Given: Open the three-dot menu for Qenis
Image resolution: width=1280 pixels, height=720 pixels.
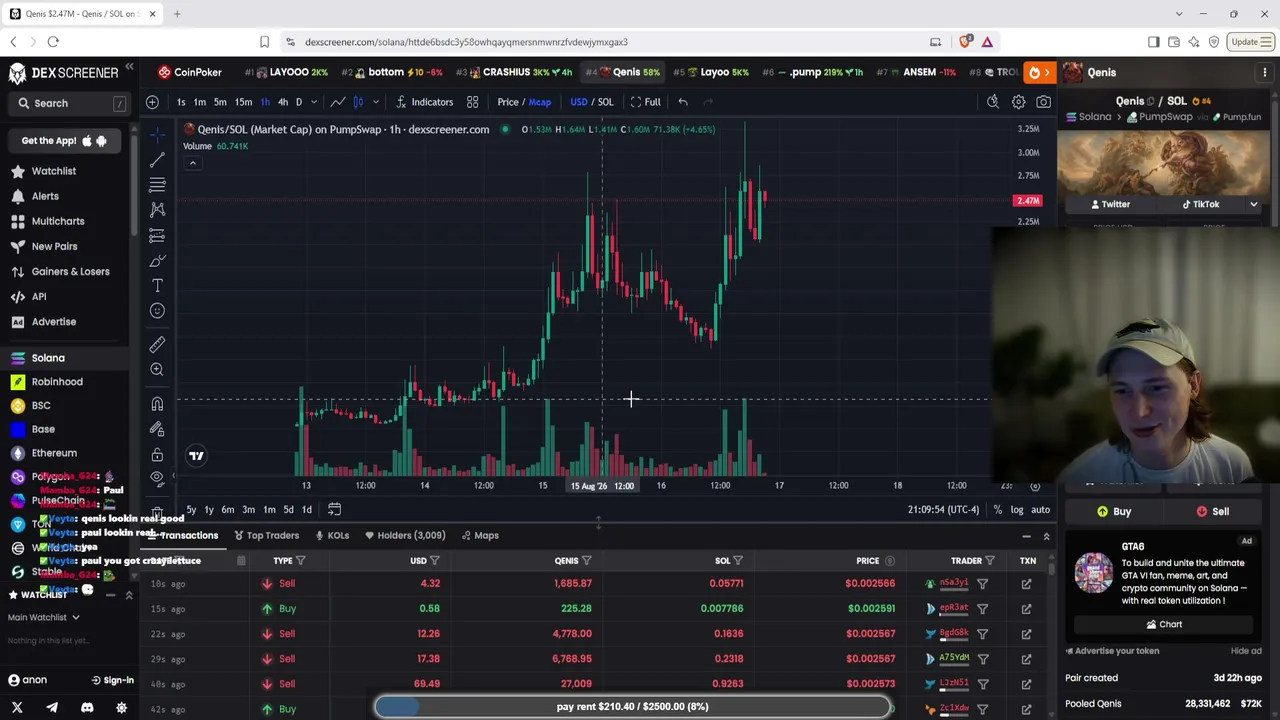Looking at the screenshot, I should pos(1265,72).
